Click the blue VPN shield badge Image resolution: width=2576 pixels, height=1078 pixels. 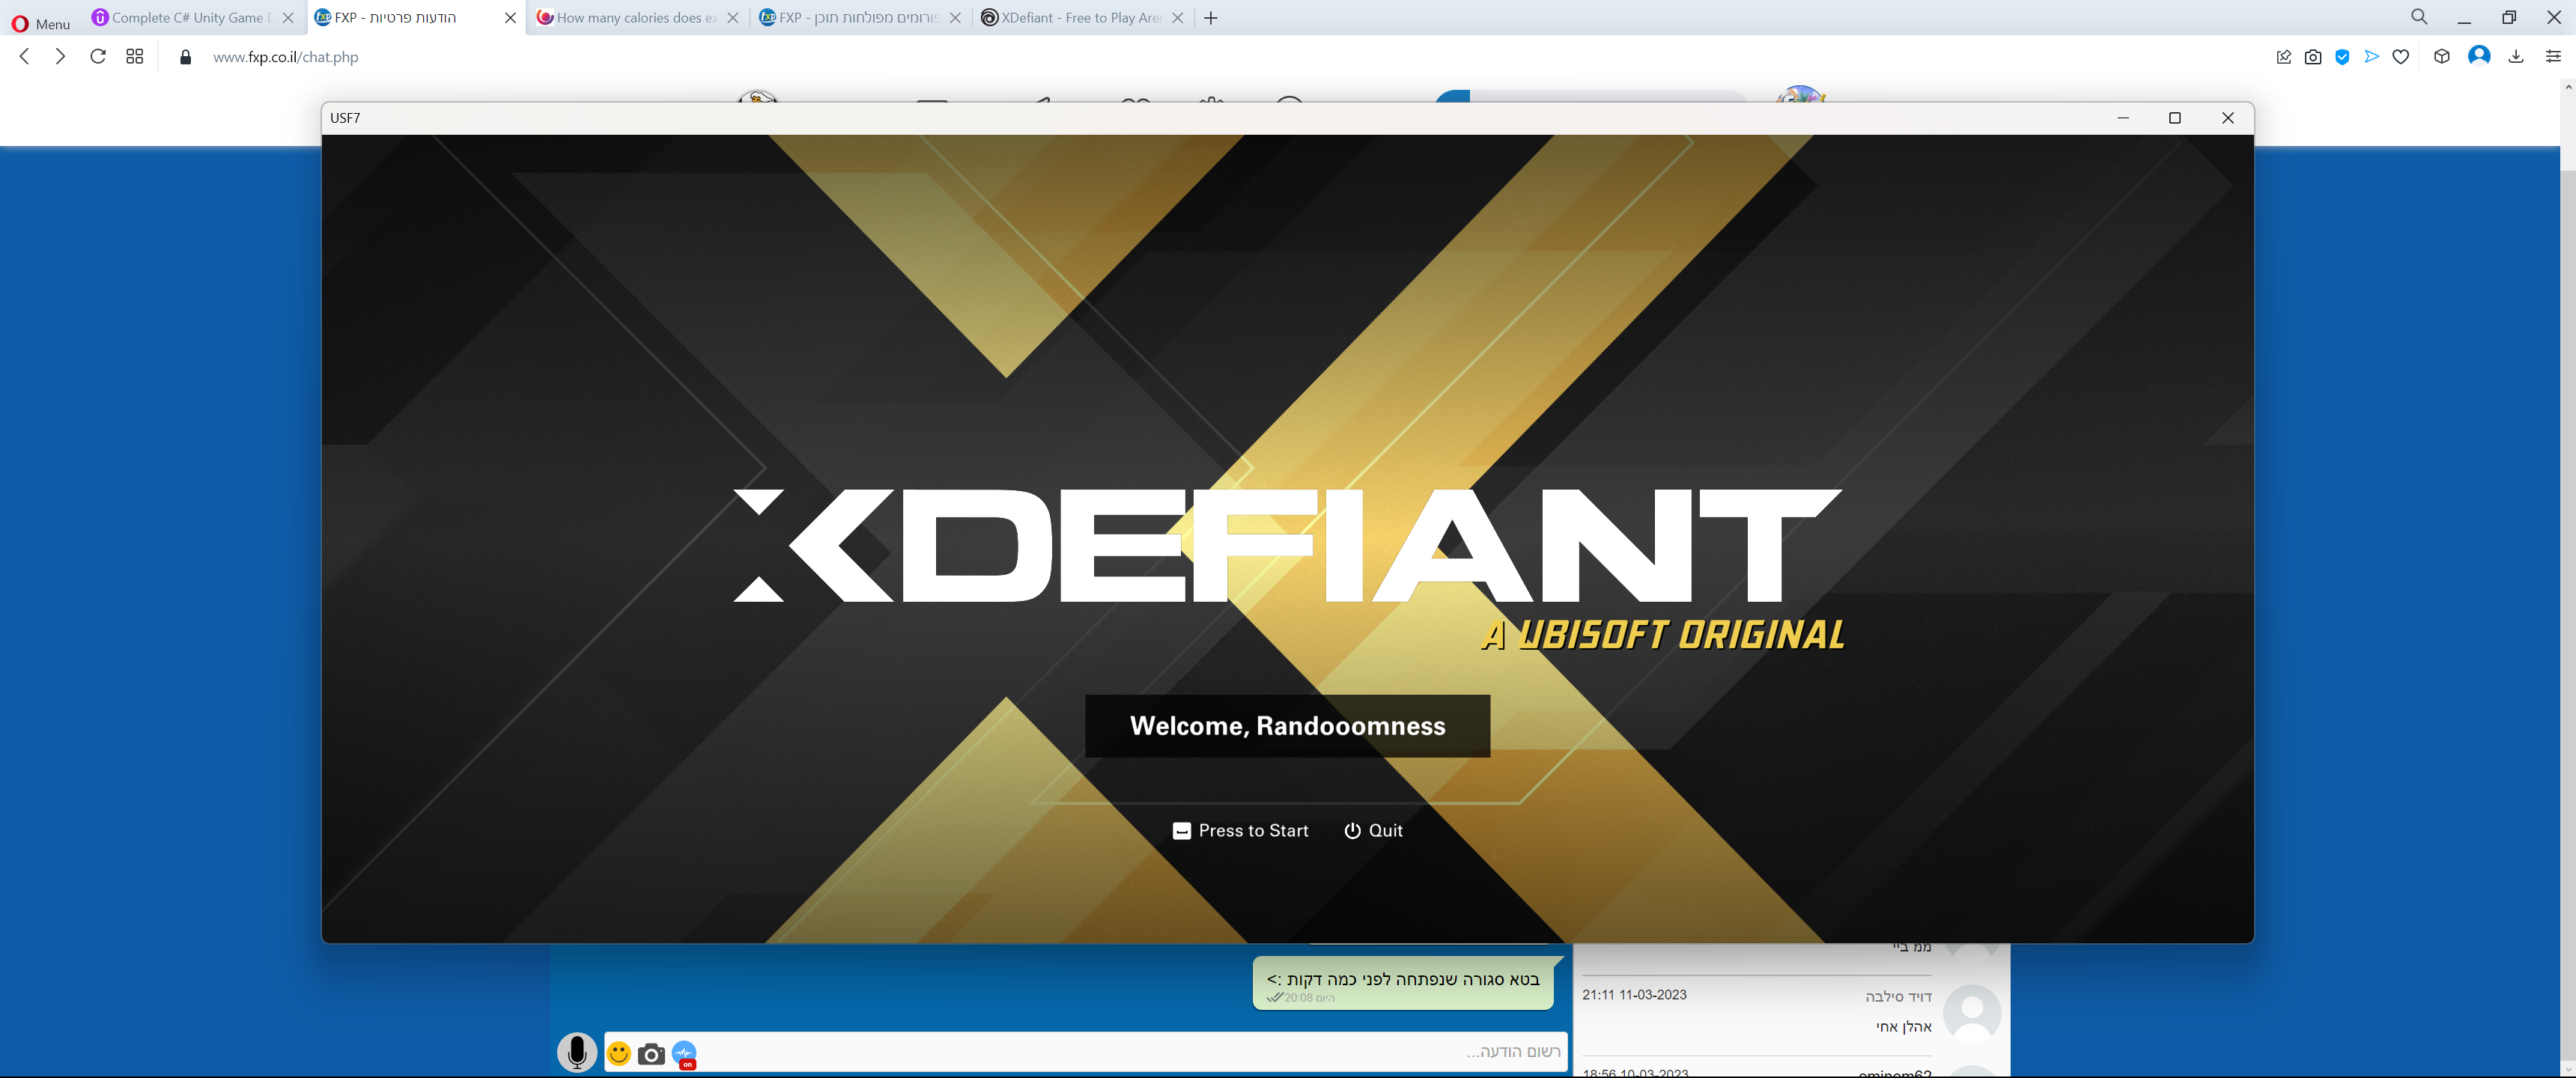point(2341,57)
